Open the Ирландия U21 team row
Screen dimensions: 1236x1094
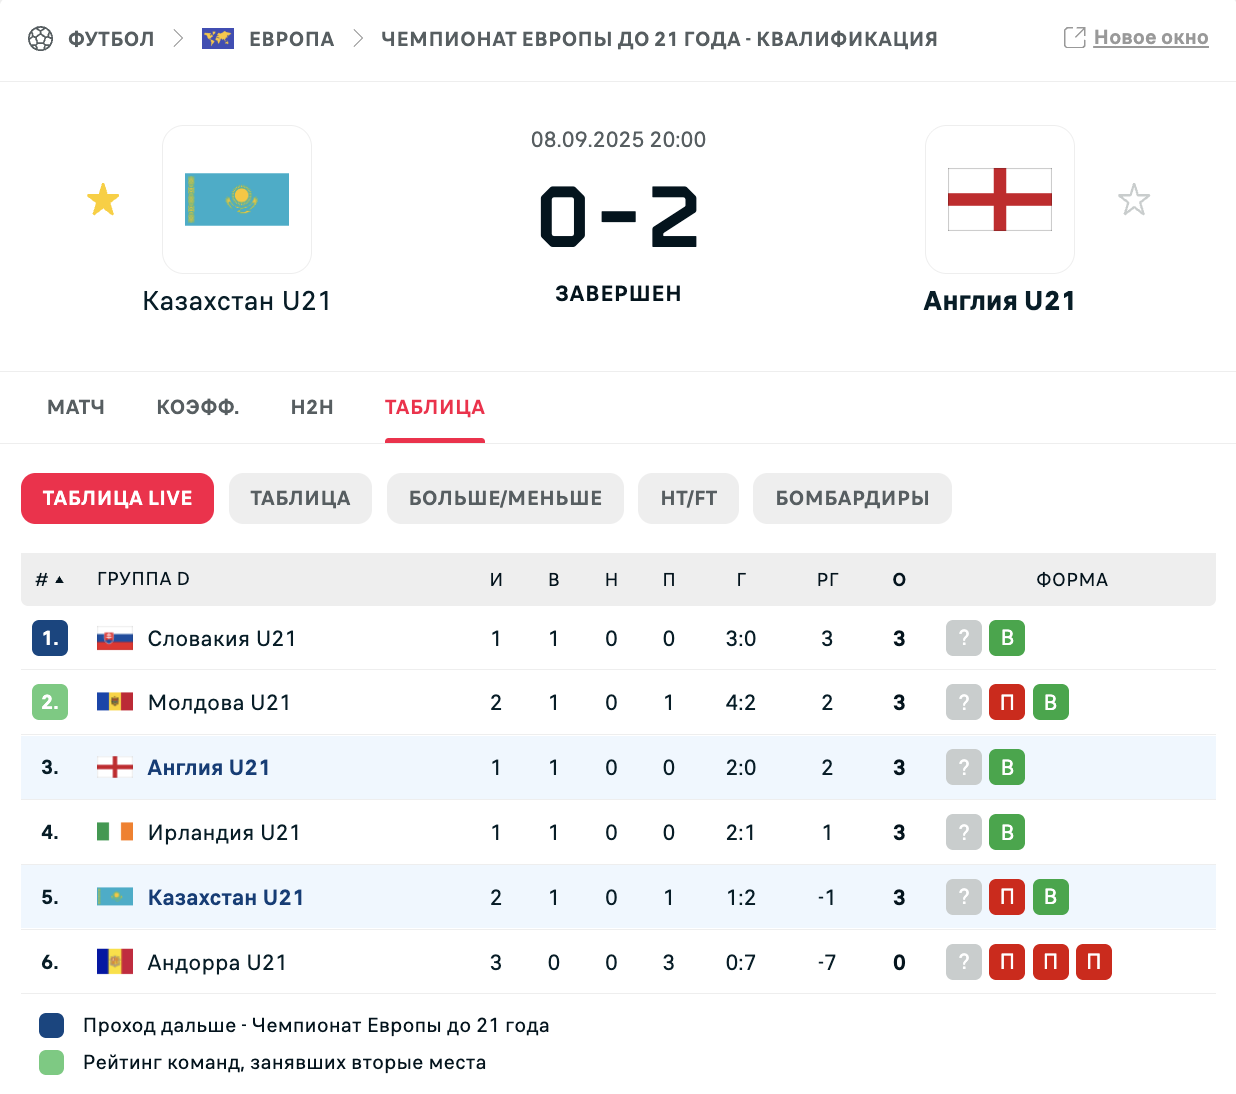(618, 832)
